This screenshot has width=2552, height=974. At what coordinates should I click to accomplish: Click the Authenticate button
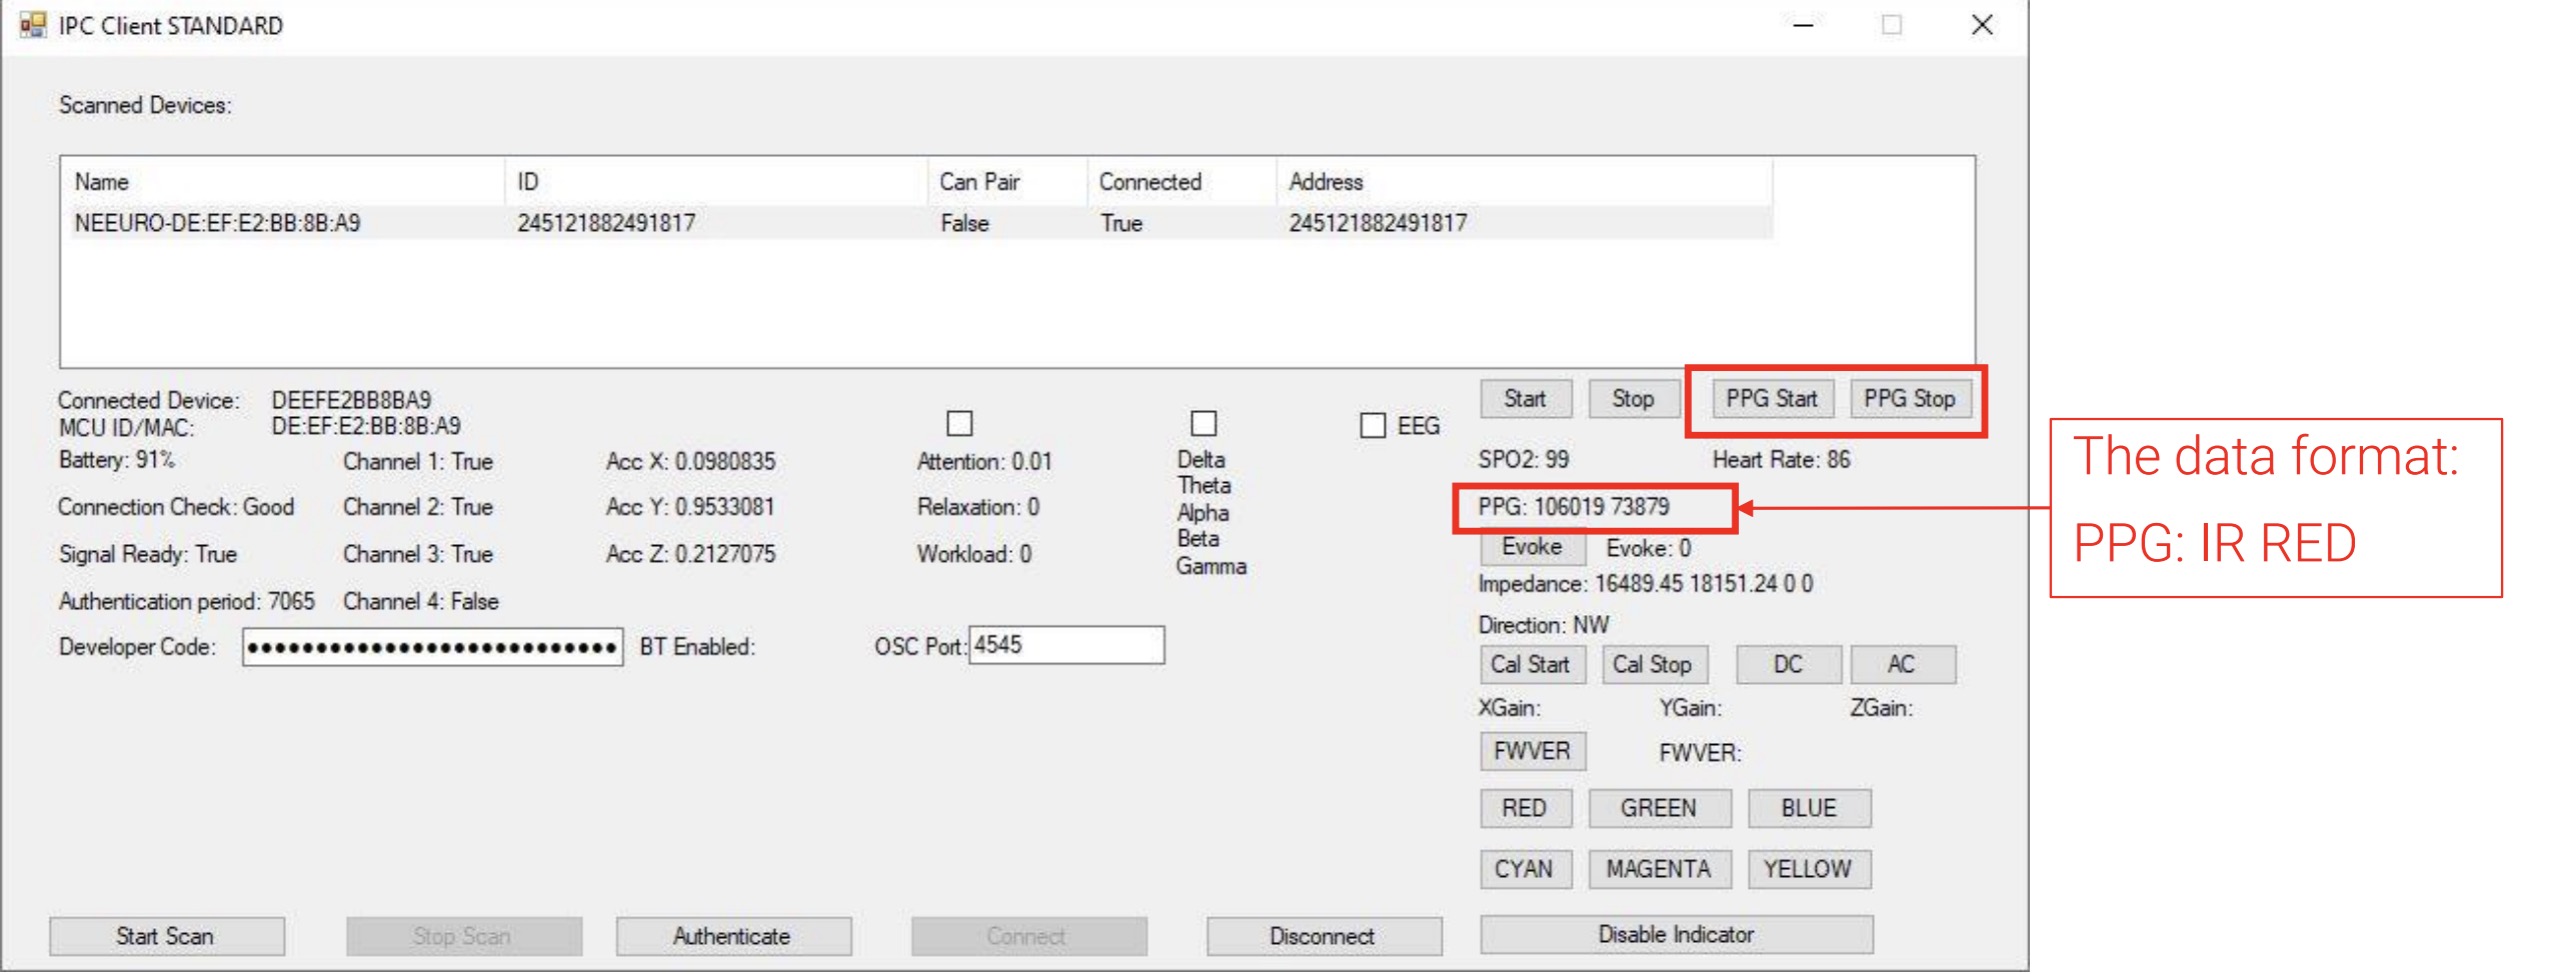point(733,936)
